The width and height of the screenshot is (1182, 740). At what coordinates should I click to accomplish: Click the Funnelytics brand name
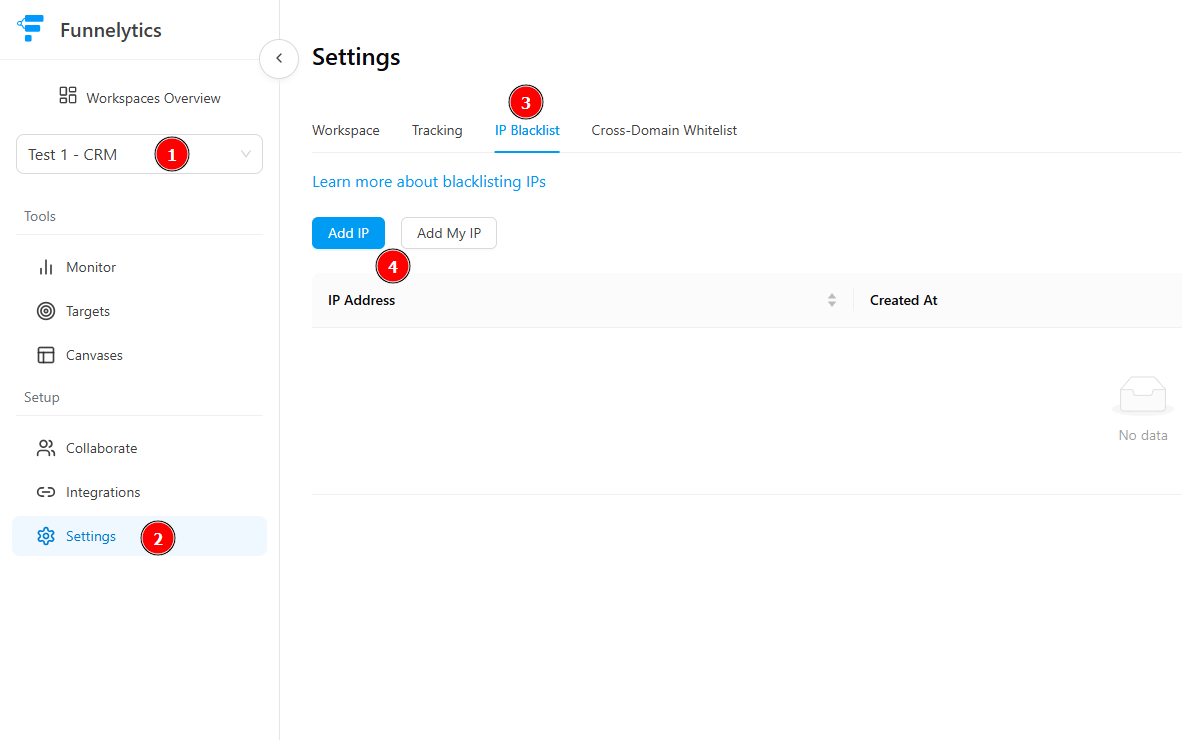tap(111, 30)
